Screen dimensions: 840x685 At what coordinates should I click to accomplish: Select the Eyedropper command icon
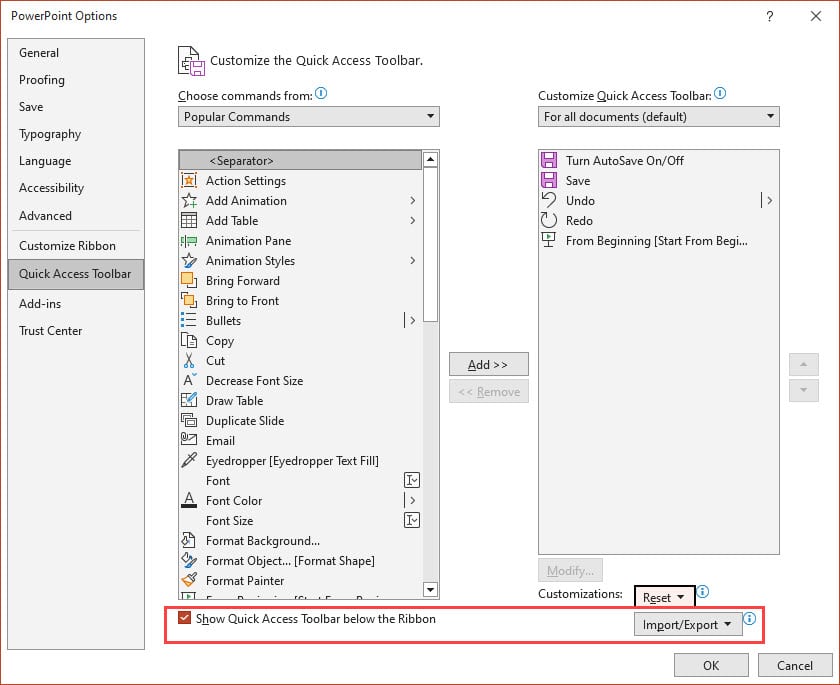190,461
